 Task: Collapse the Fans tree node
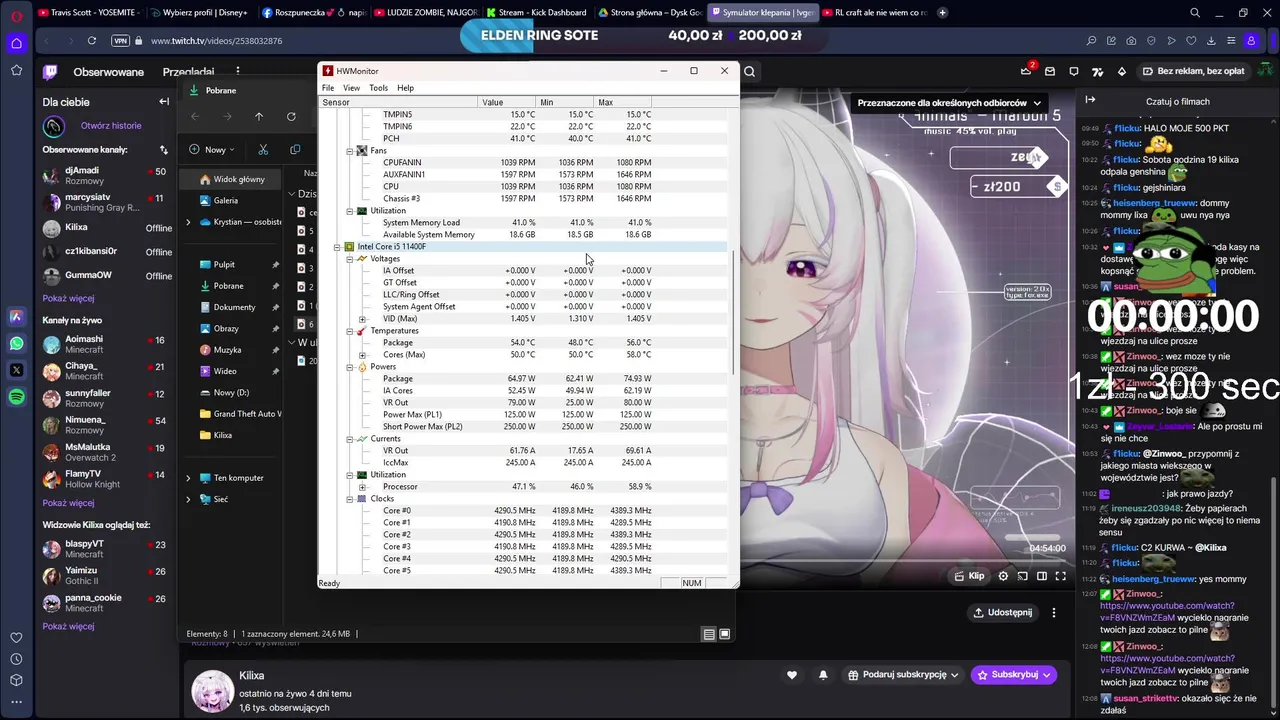350,151
